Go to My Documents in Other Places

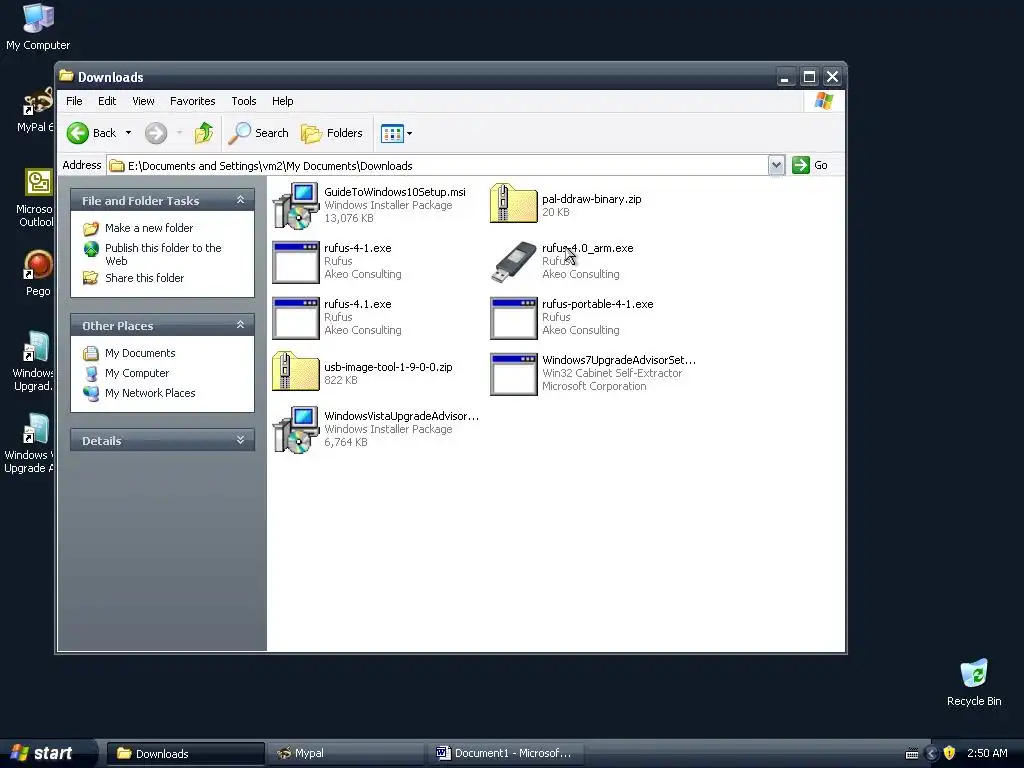tap(140, 353)
